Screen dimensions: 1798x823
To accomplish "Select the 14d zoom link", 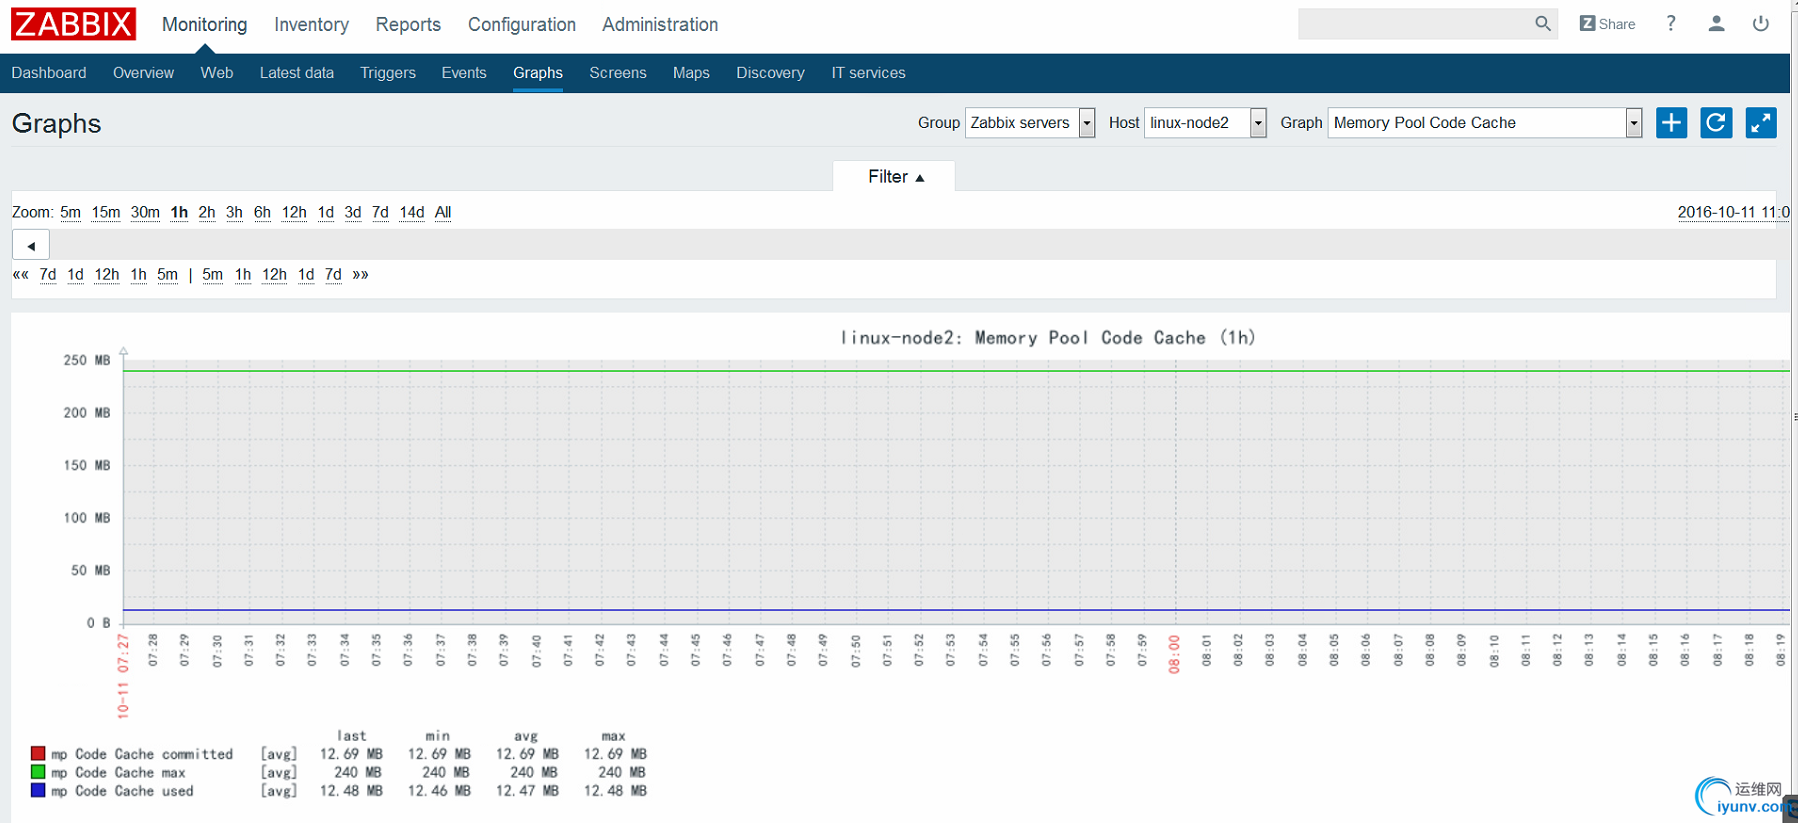I will coord(411,213).
